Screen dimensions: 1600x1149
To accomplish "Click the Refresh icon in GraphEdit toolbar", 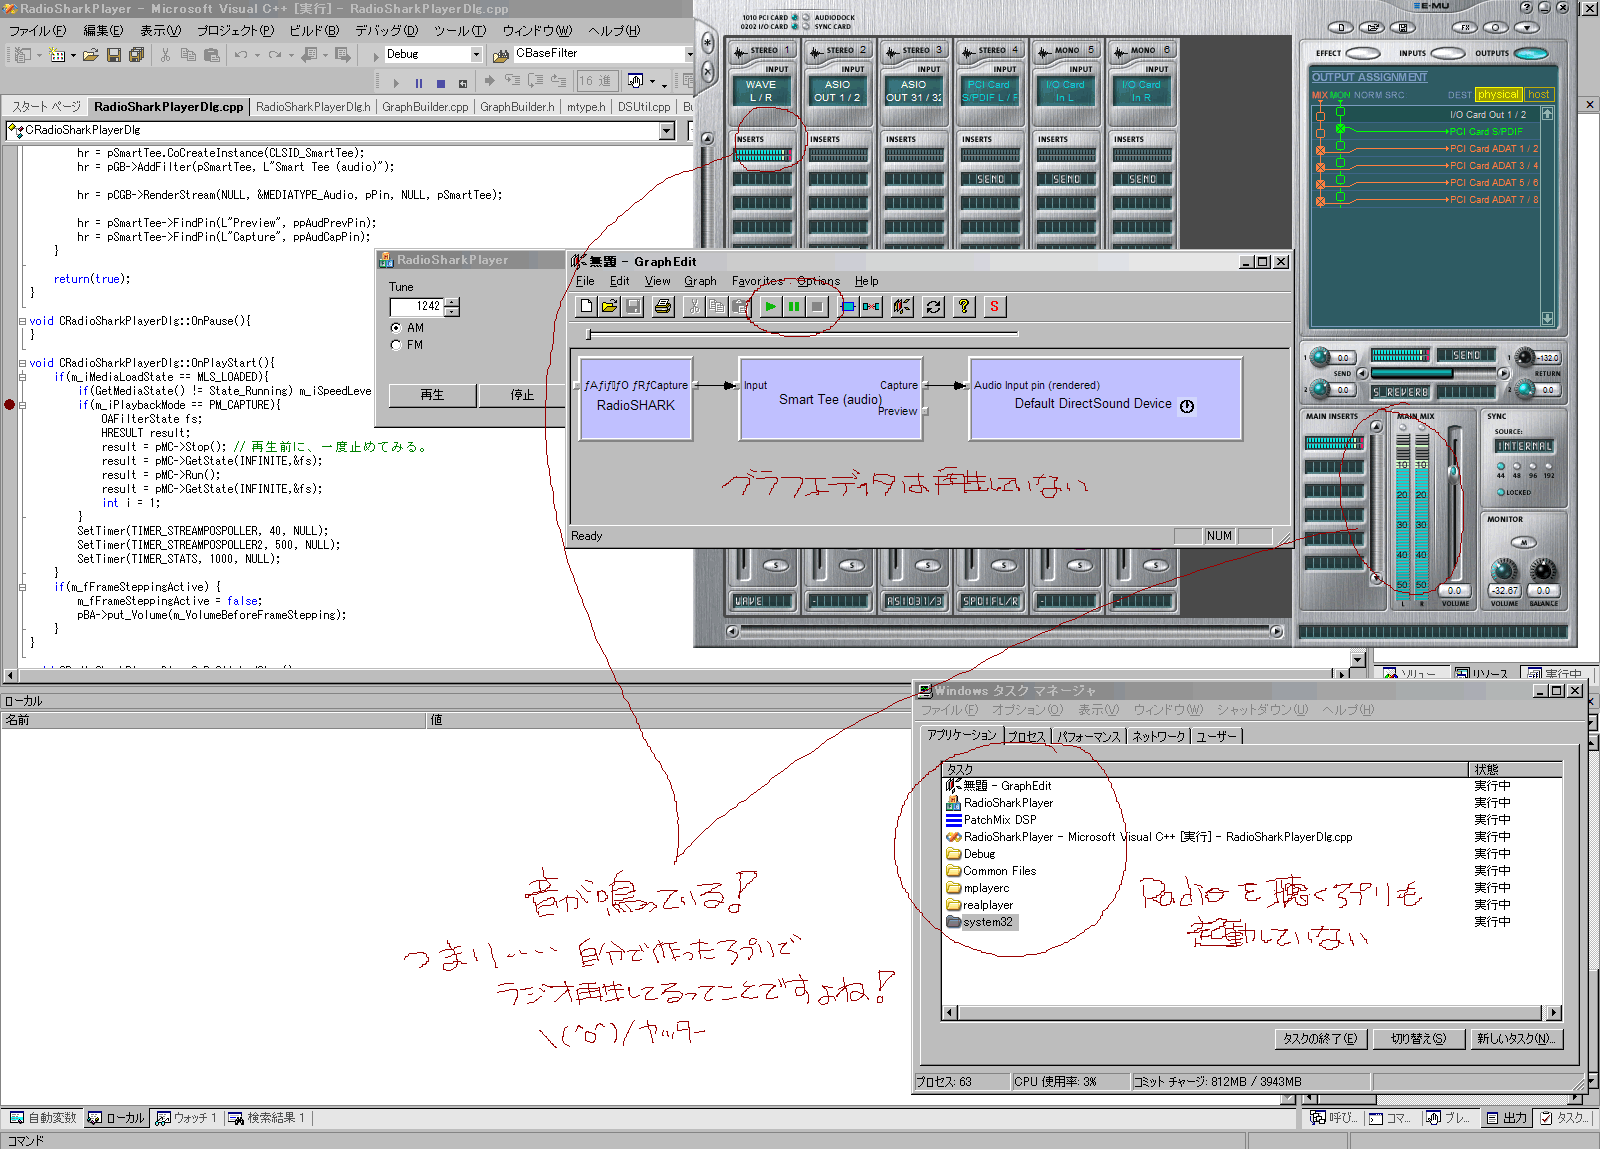I will click(933, 307).
